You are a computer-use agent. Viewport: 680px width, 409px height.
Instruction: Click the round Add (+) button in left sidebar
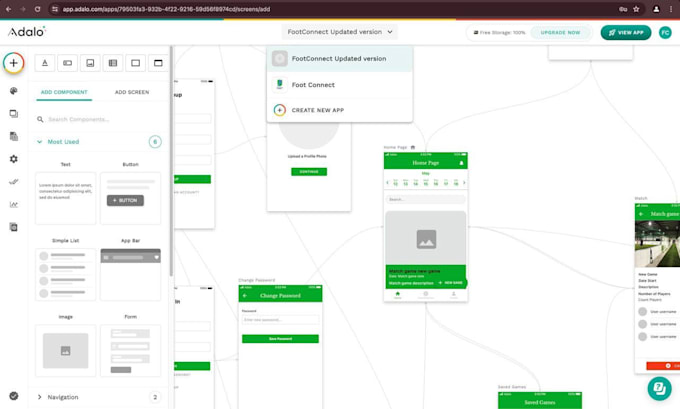coord(13,63)
